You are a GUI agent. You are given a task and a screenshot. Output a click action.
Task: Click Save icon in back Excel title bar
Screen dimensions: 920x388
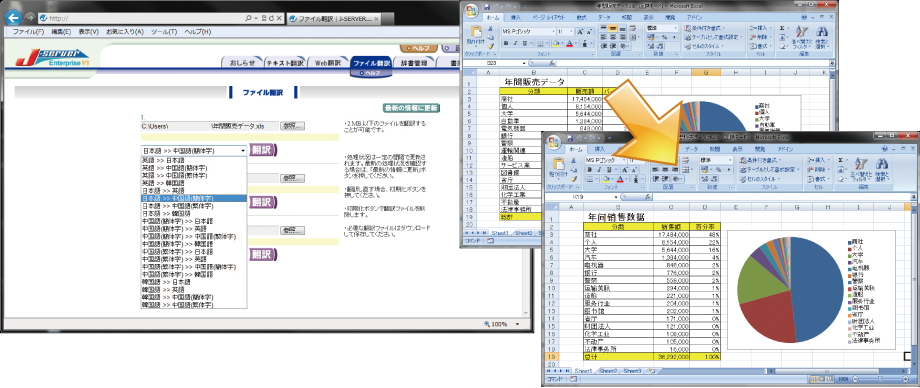tap(488, 6)
